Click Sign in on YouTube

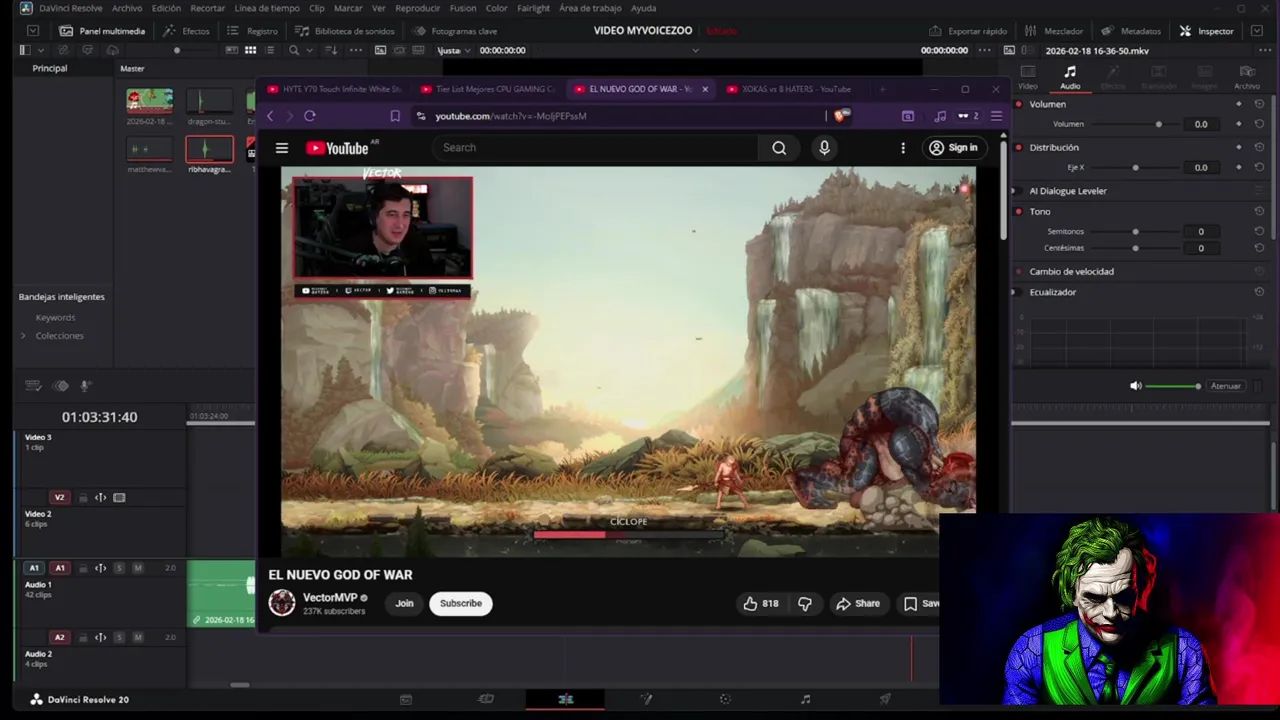coord(953,148)
